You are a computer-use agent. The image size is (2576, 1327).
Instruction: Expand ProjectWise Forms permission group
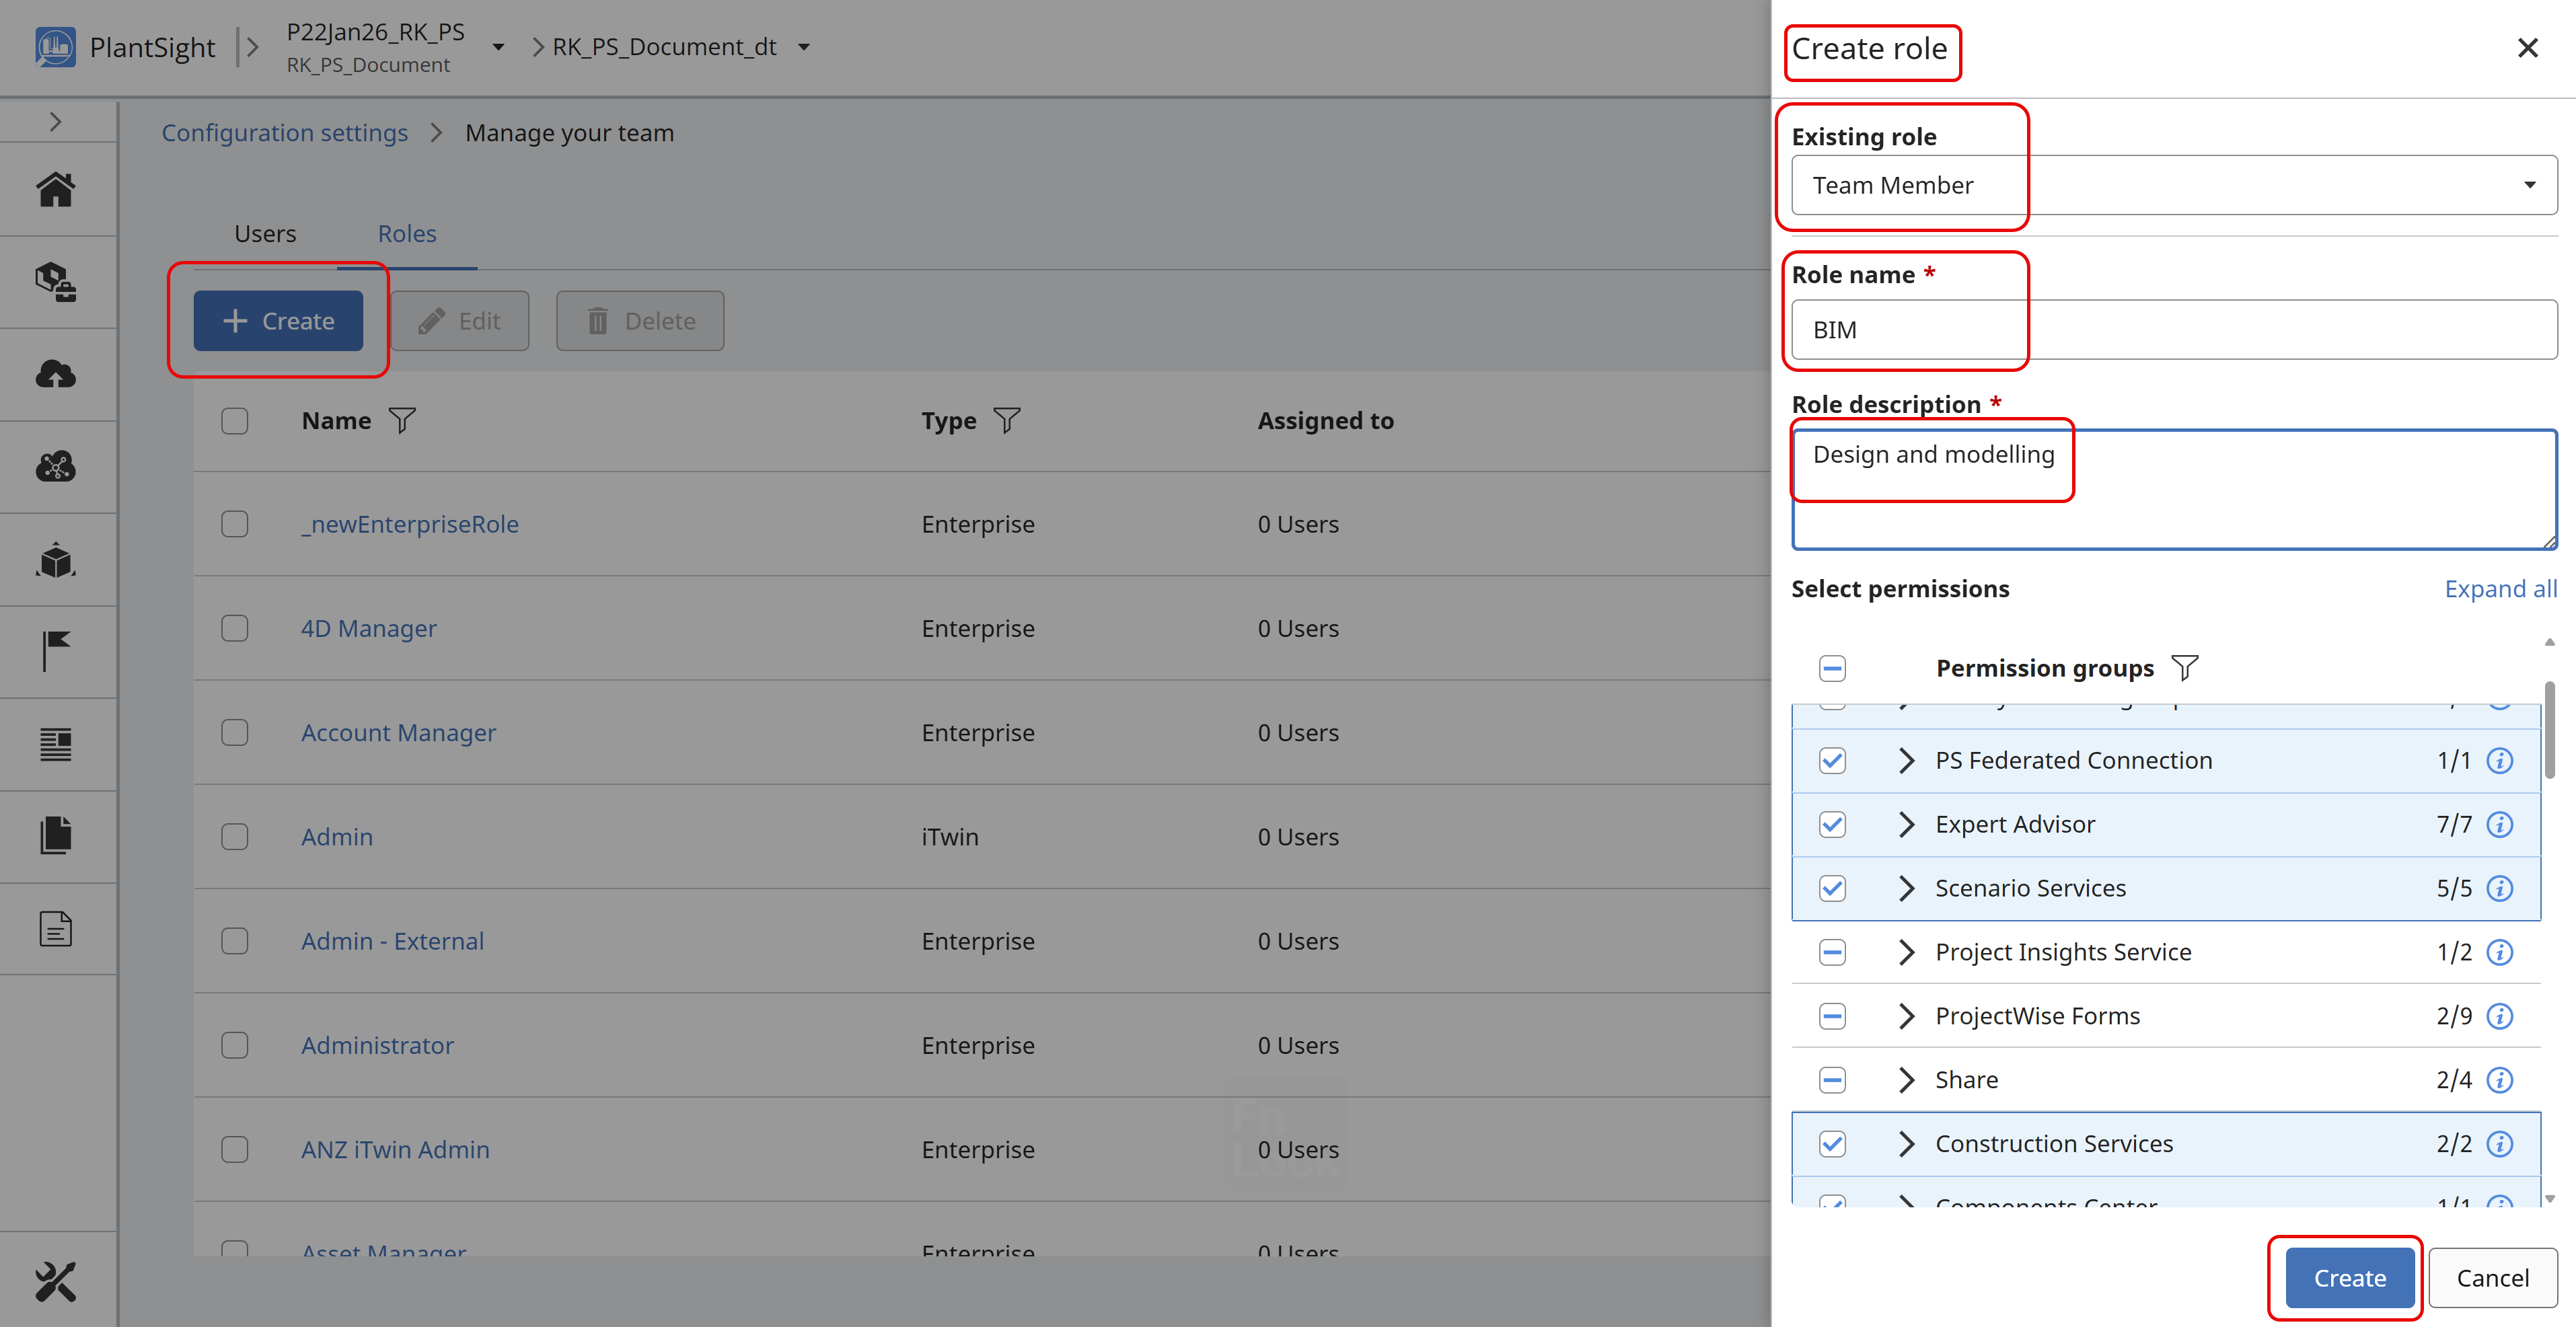1906,1016
